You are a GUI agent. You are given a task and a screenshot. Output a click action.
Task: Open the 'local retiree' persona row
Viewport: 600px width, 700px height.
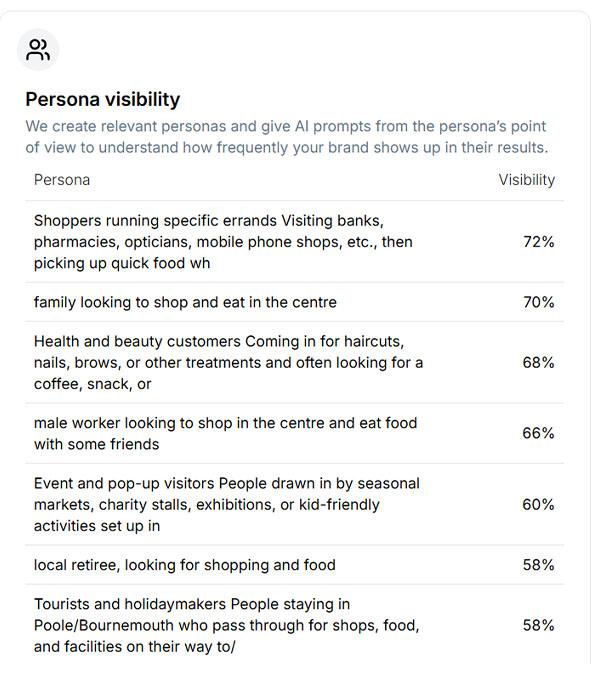tap(184, 565)
